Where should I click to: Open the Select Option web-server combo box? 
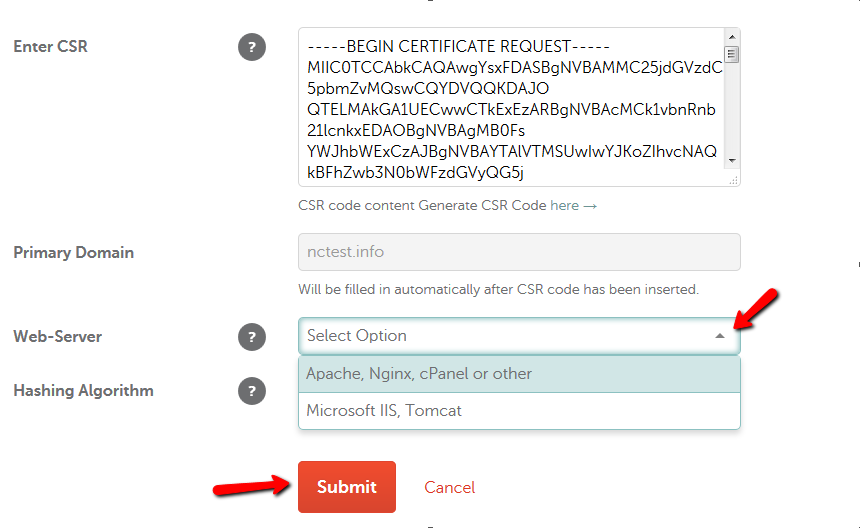click(519, 336)
